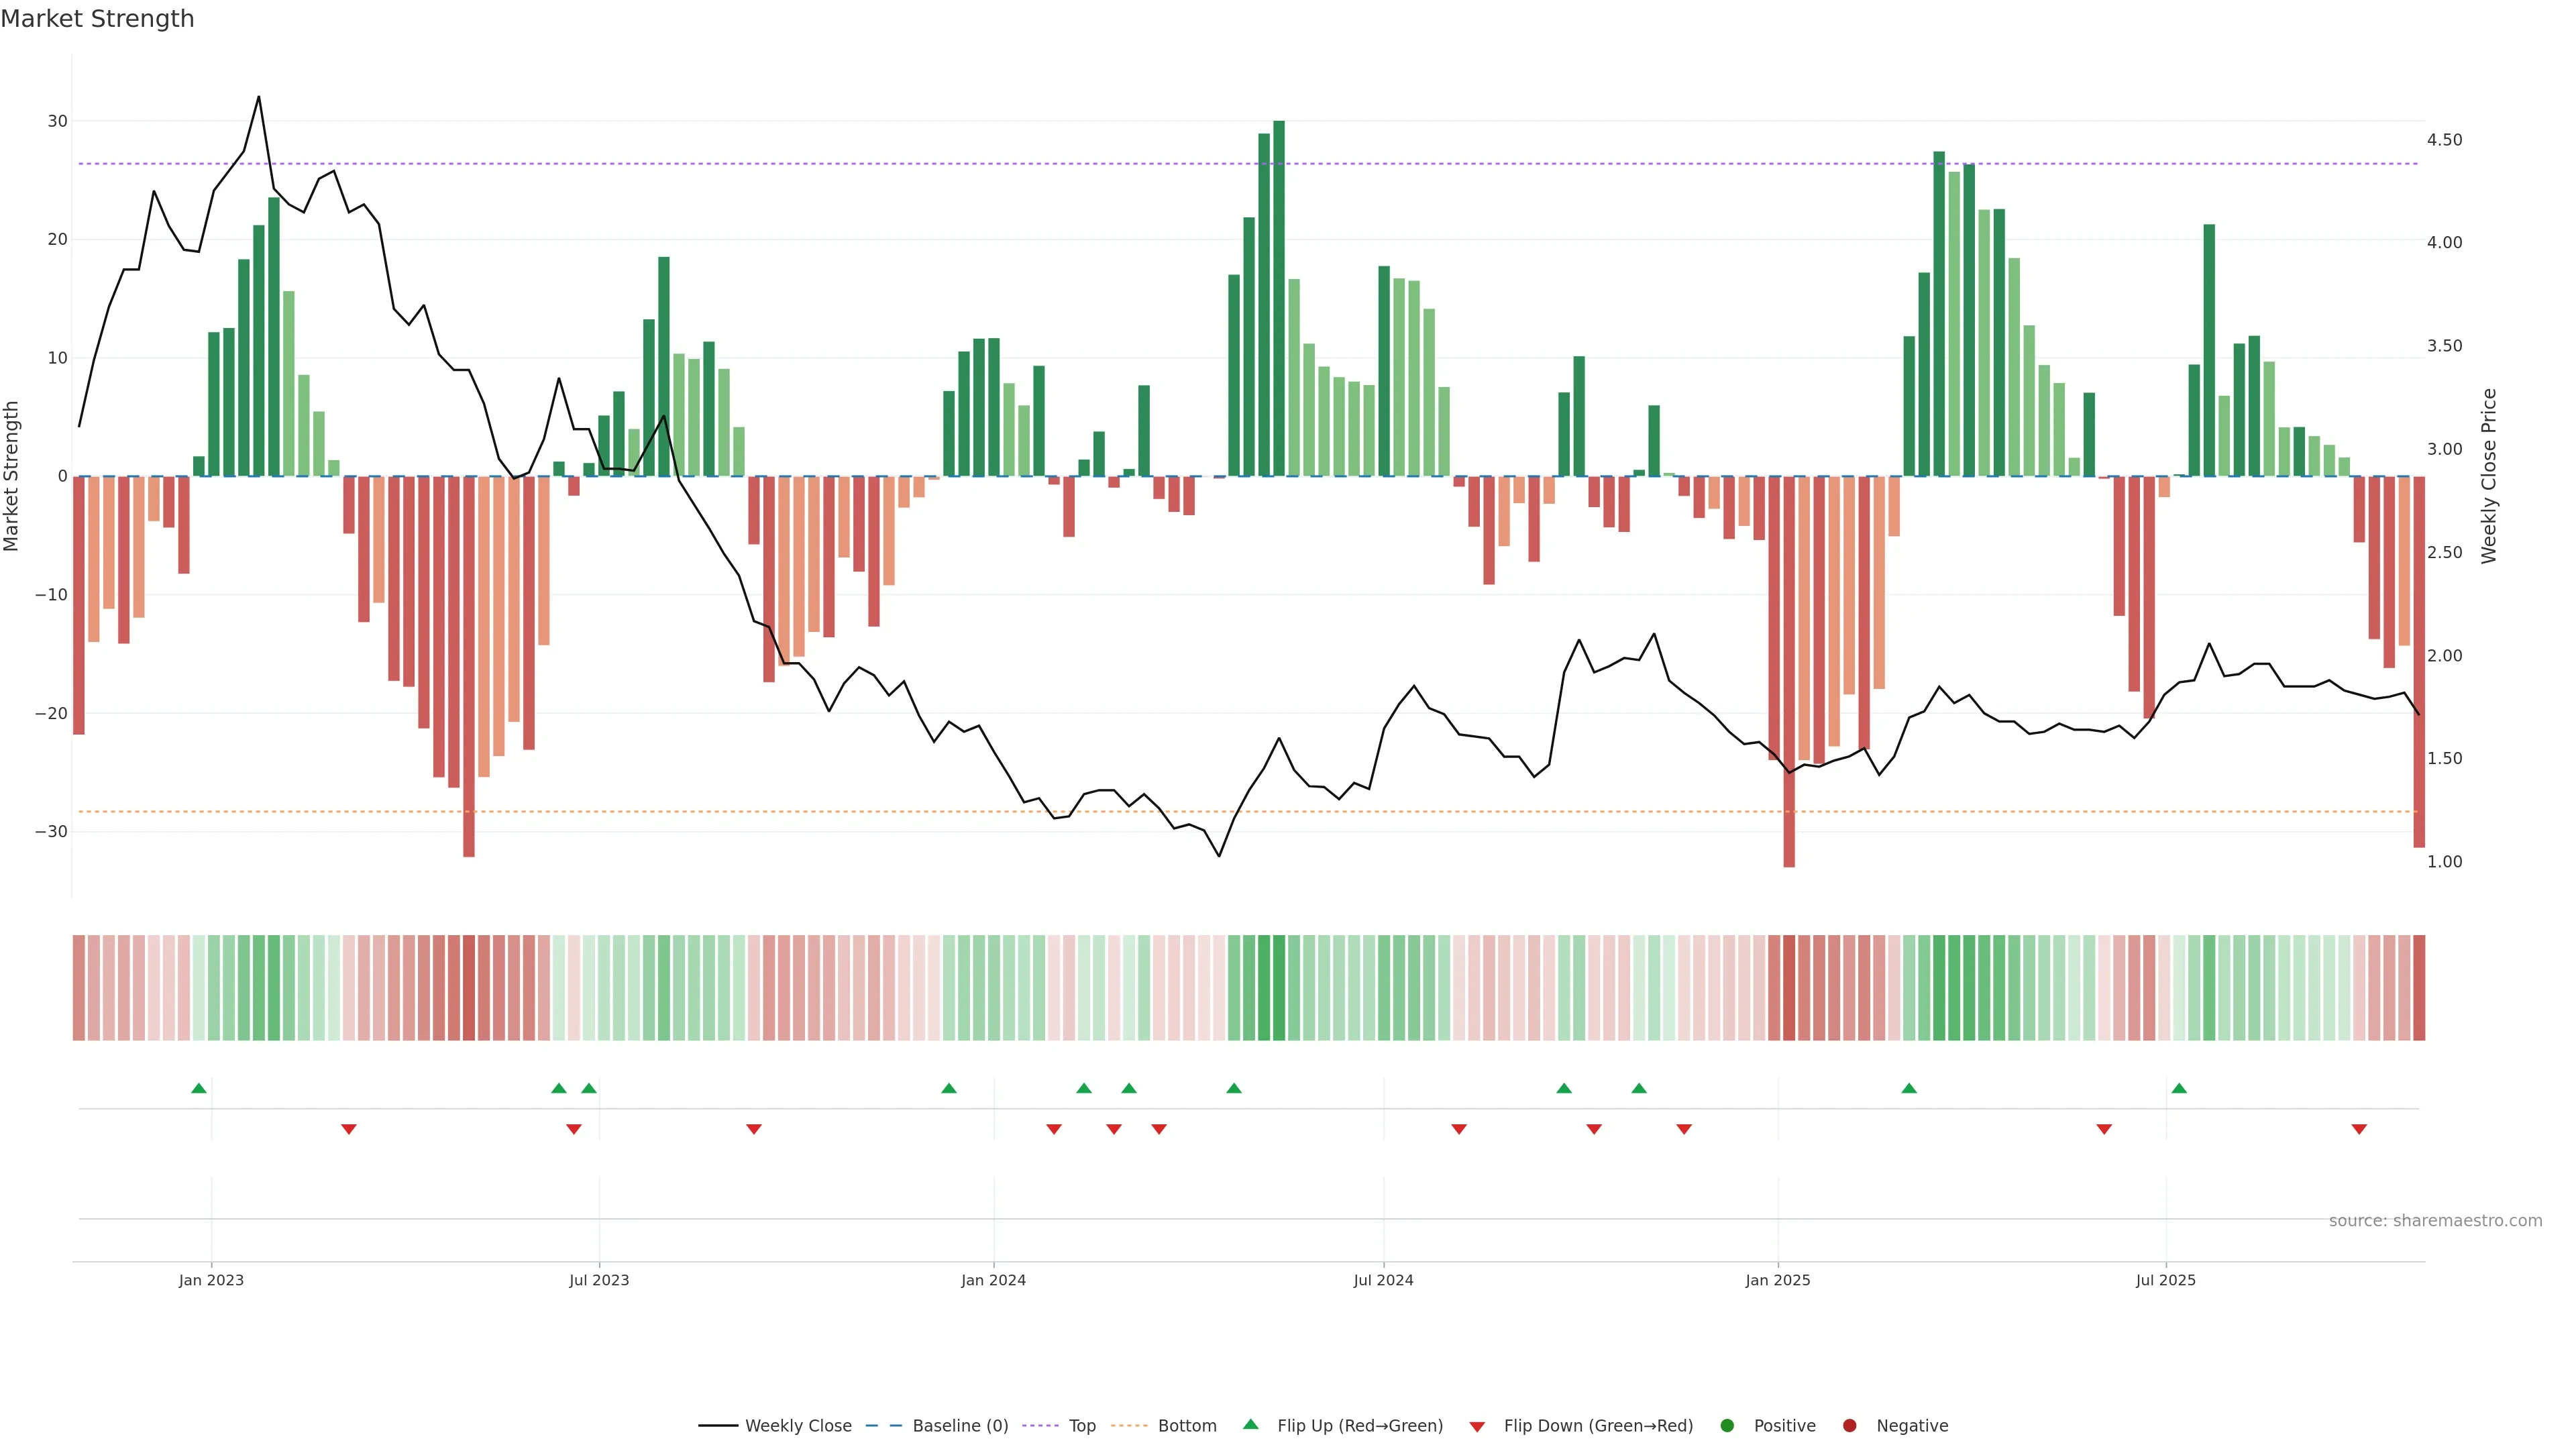The width and height of the screenshot is (2576, 1449).
Task: Click the last red flip-down marker on the right
Action: point(2359,1129)
